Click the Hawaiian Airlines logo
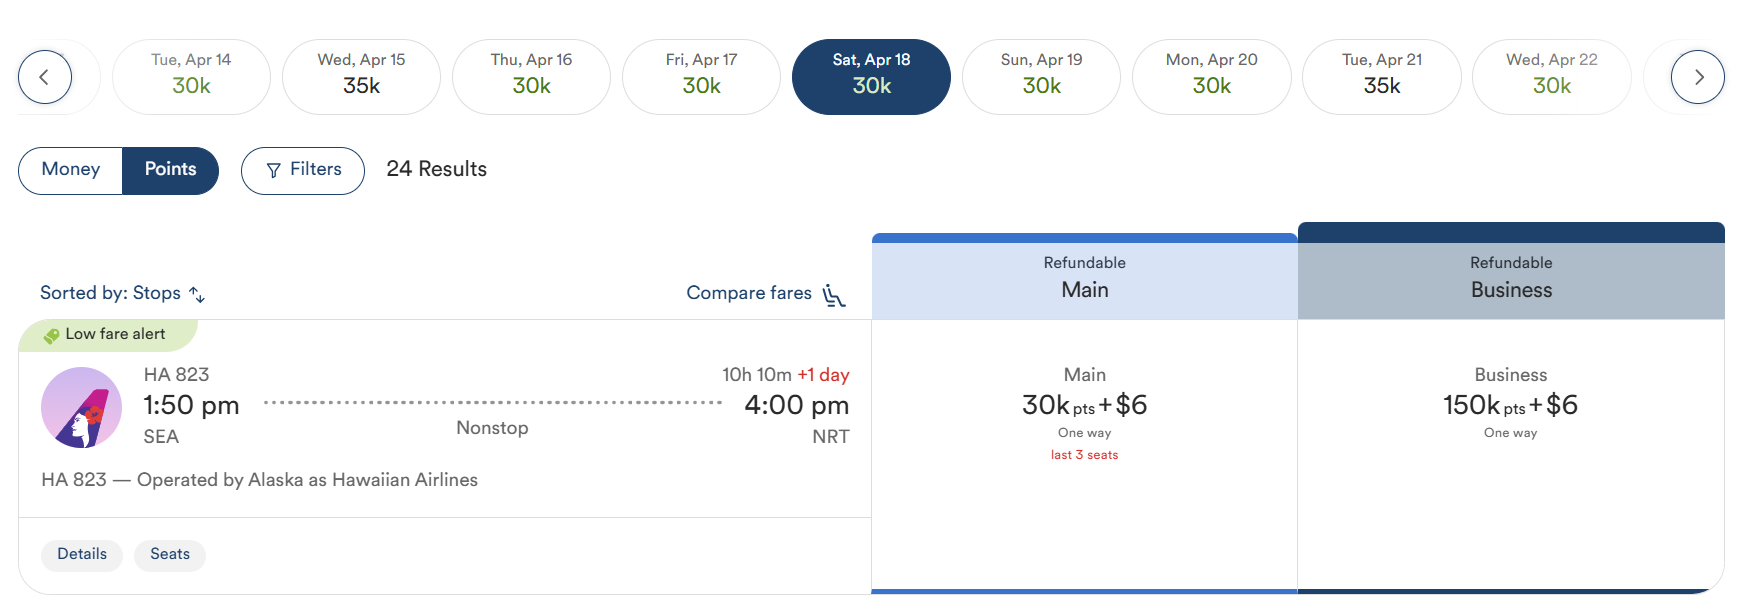The height and width of the screenshot is (609, 1744). coord(81,407)
